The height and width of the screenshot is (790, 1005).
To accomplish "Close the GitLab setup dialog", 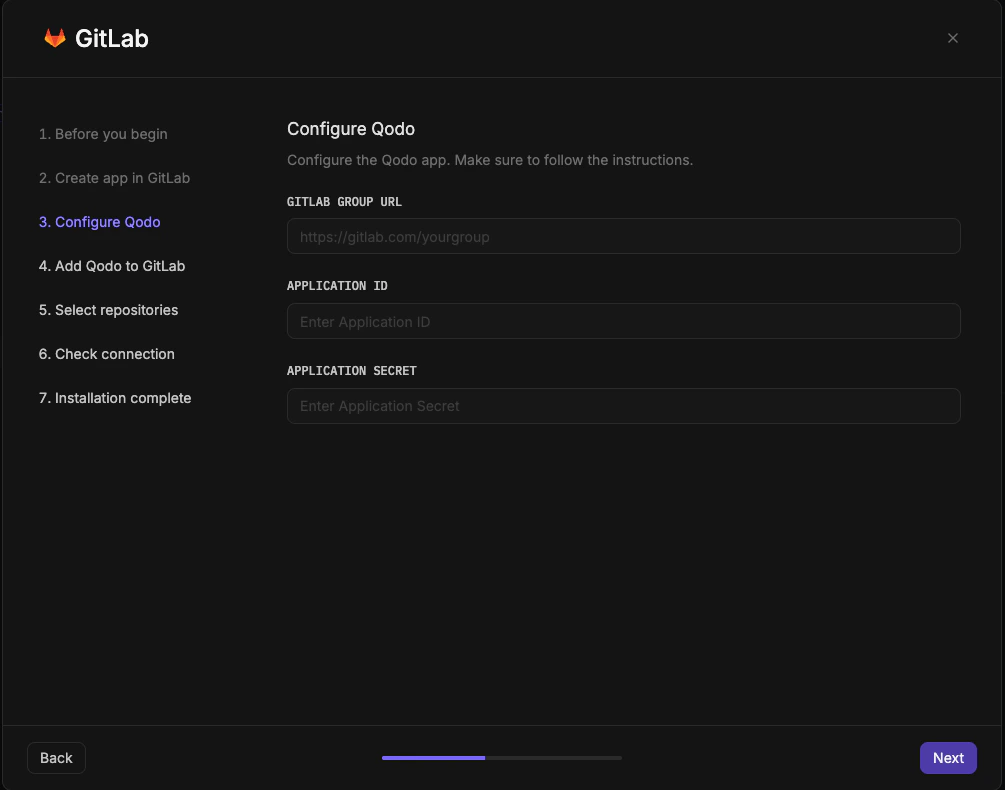I will coord(952,38).
